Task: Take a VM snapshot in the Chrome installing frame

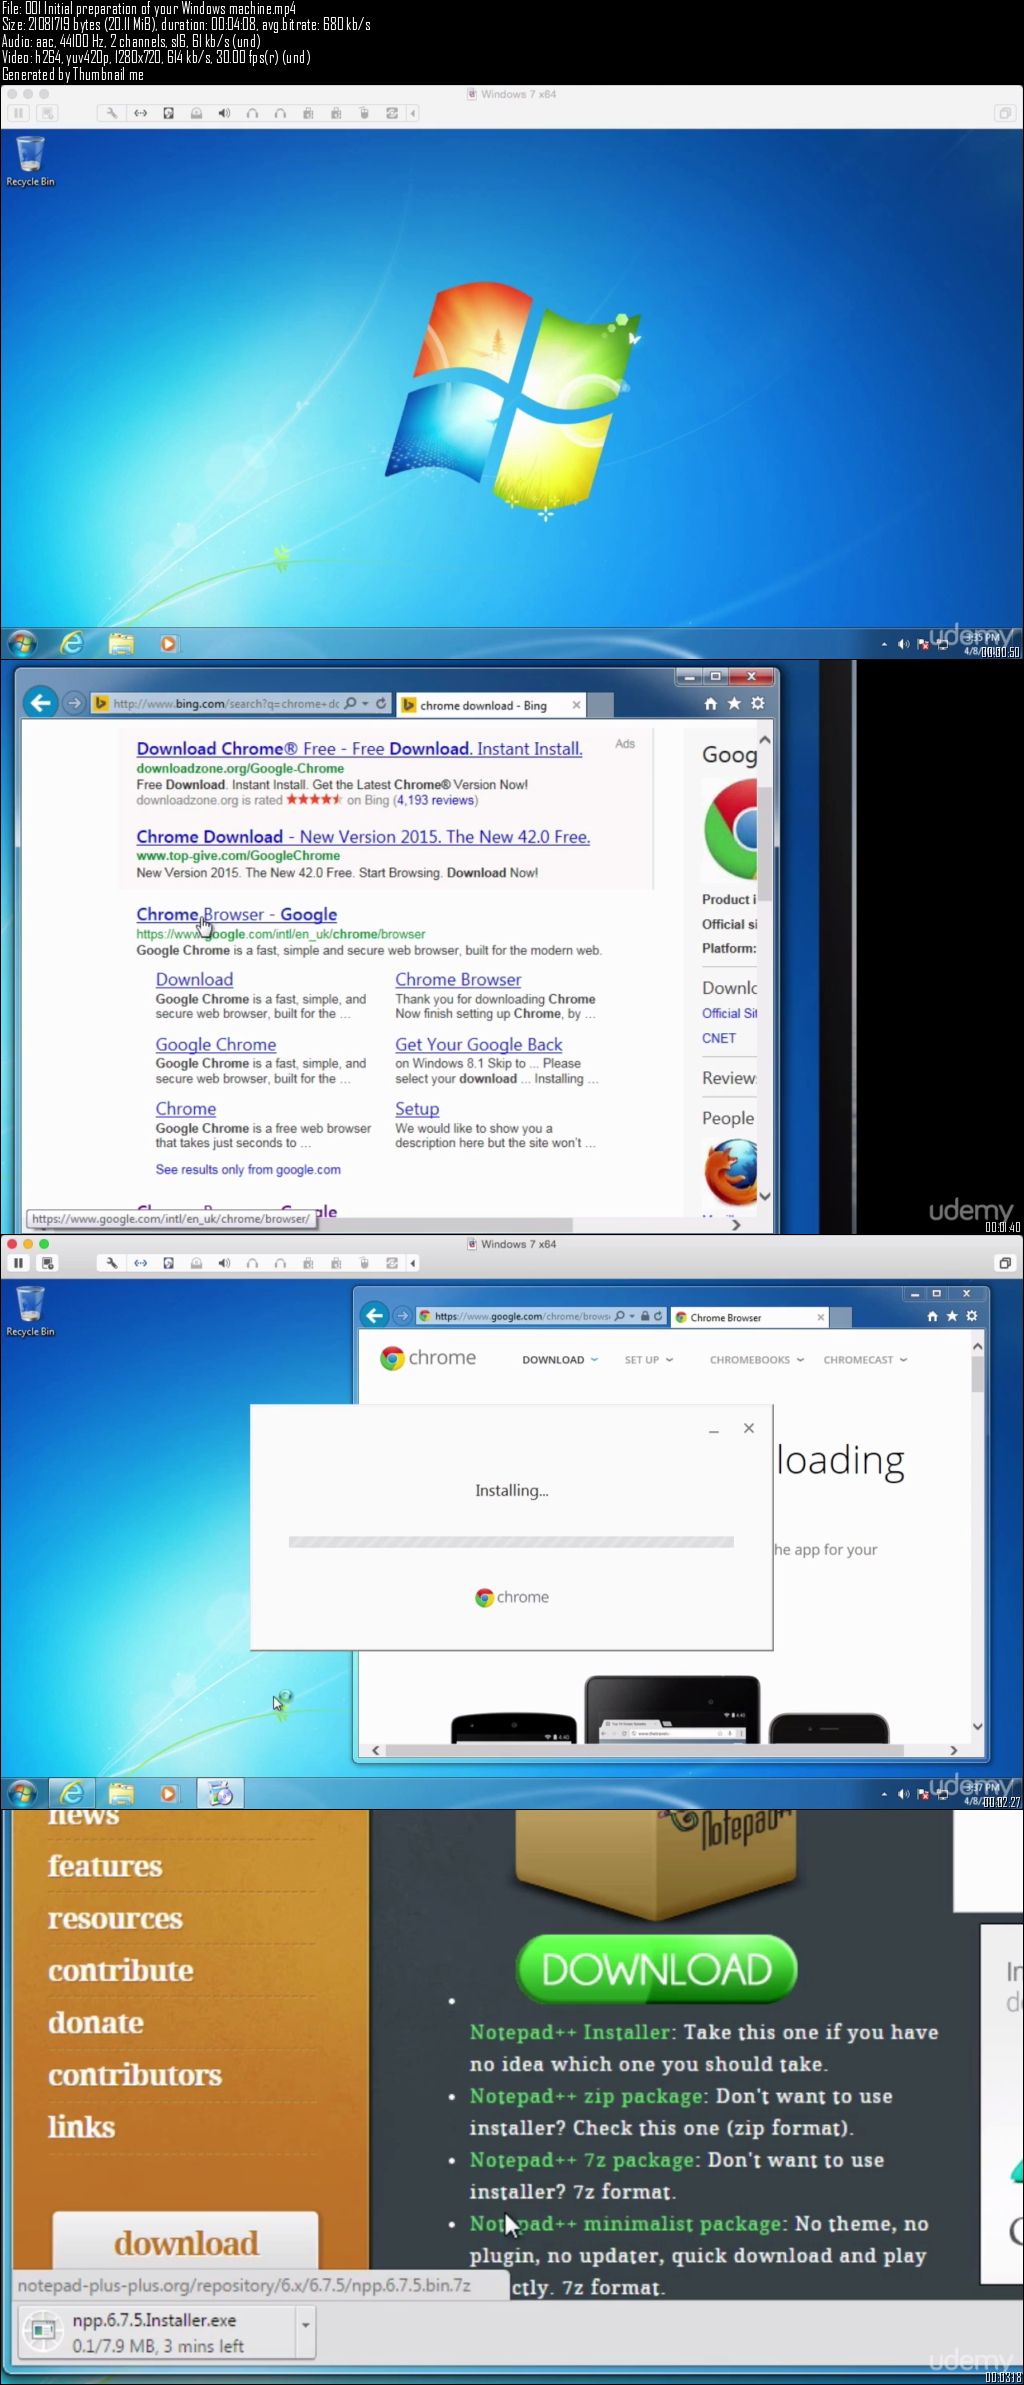Action: [47, 1263]
